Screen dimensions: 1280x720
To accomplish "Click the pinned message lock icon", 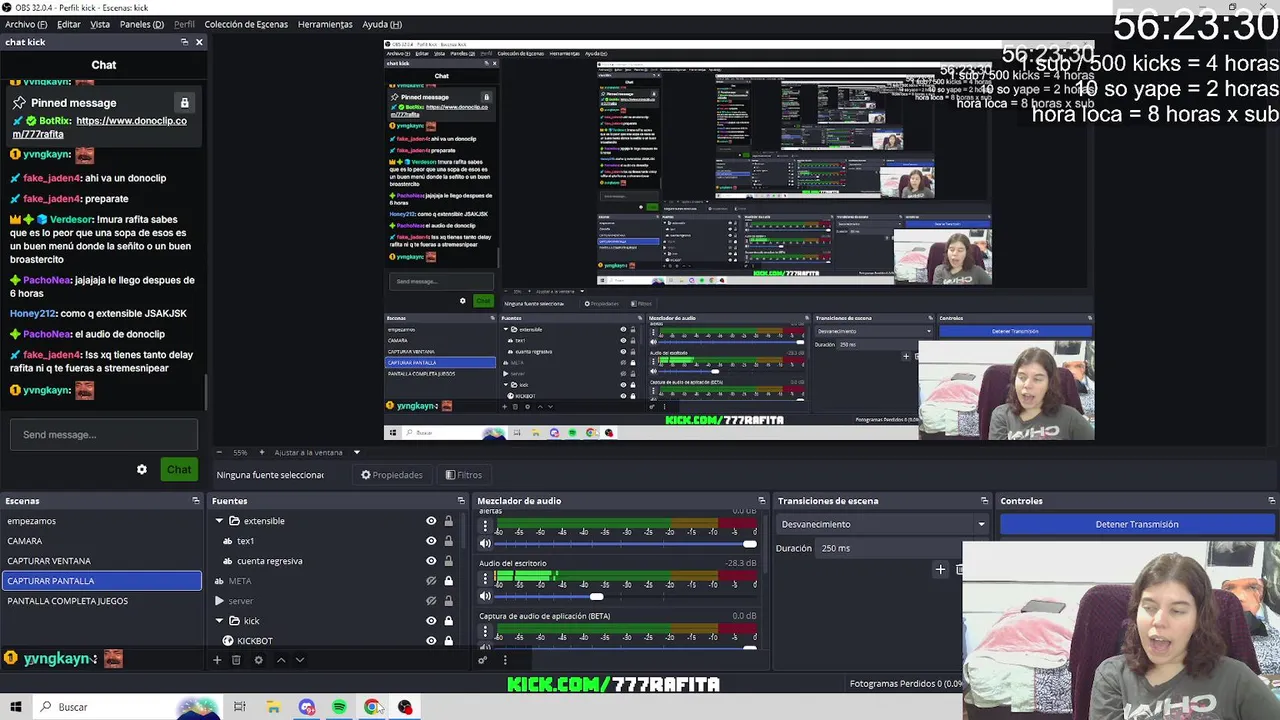I will (184, 103).
